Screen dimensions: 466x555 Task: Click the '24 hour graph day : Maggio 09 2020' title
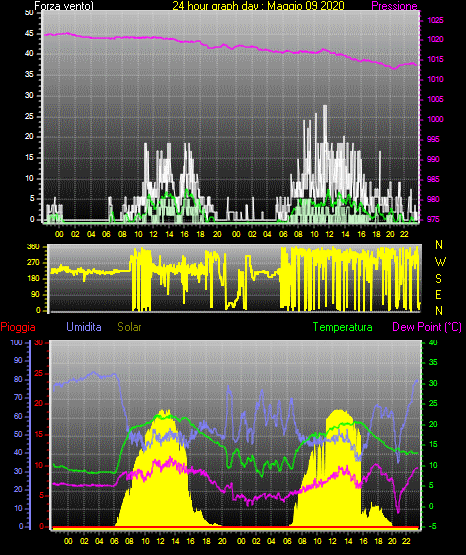258,6
